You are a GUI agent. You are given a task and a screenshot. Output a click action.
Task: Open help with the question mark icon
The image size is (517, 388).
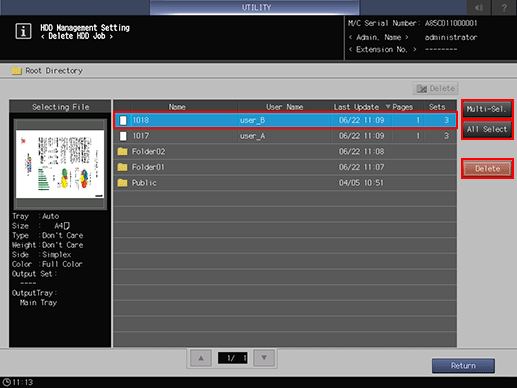pos(504,7)
